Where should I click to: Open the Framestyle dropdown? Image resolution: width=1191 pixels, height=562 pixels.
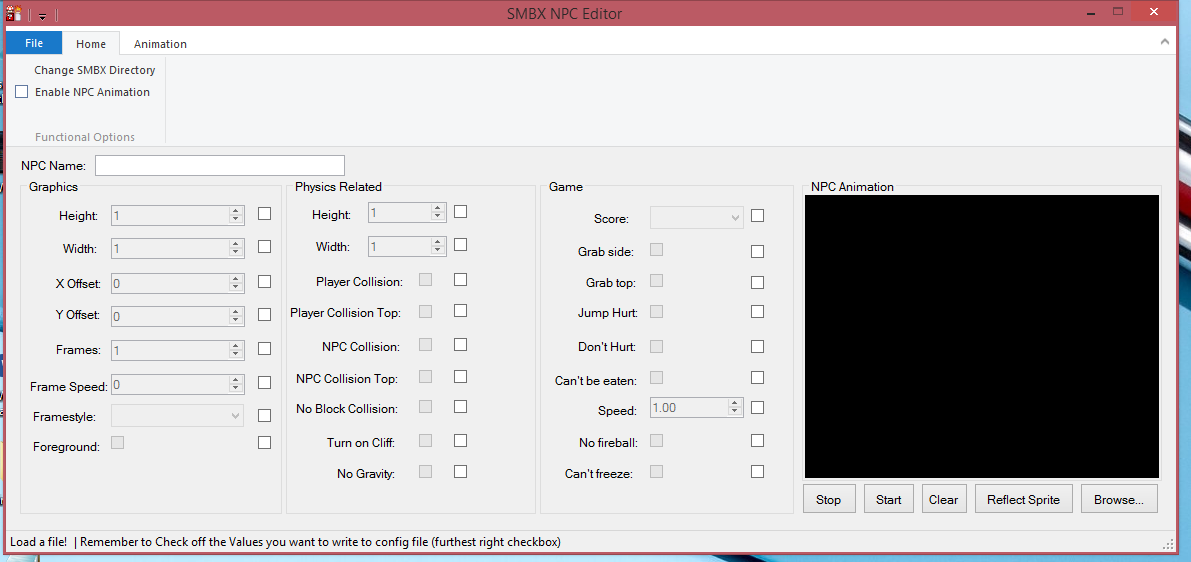[x=178, y=415]
